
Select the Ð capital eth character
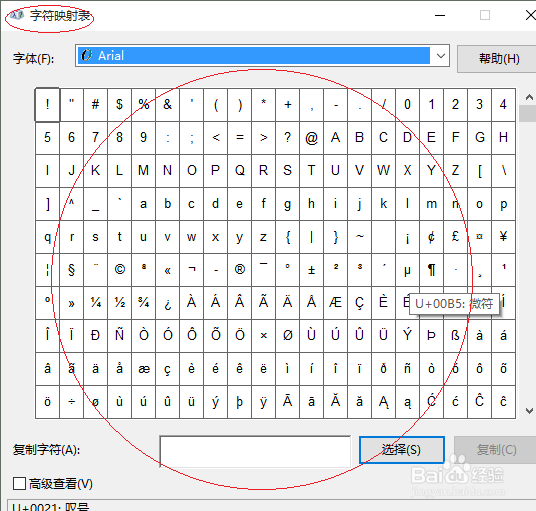95,336
